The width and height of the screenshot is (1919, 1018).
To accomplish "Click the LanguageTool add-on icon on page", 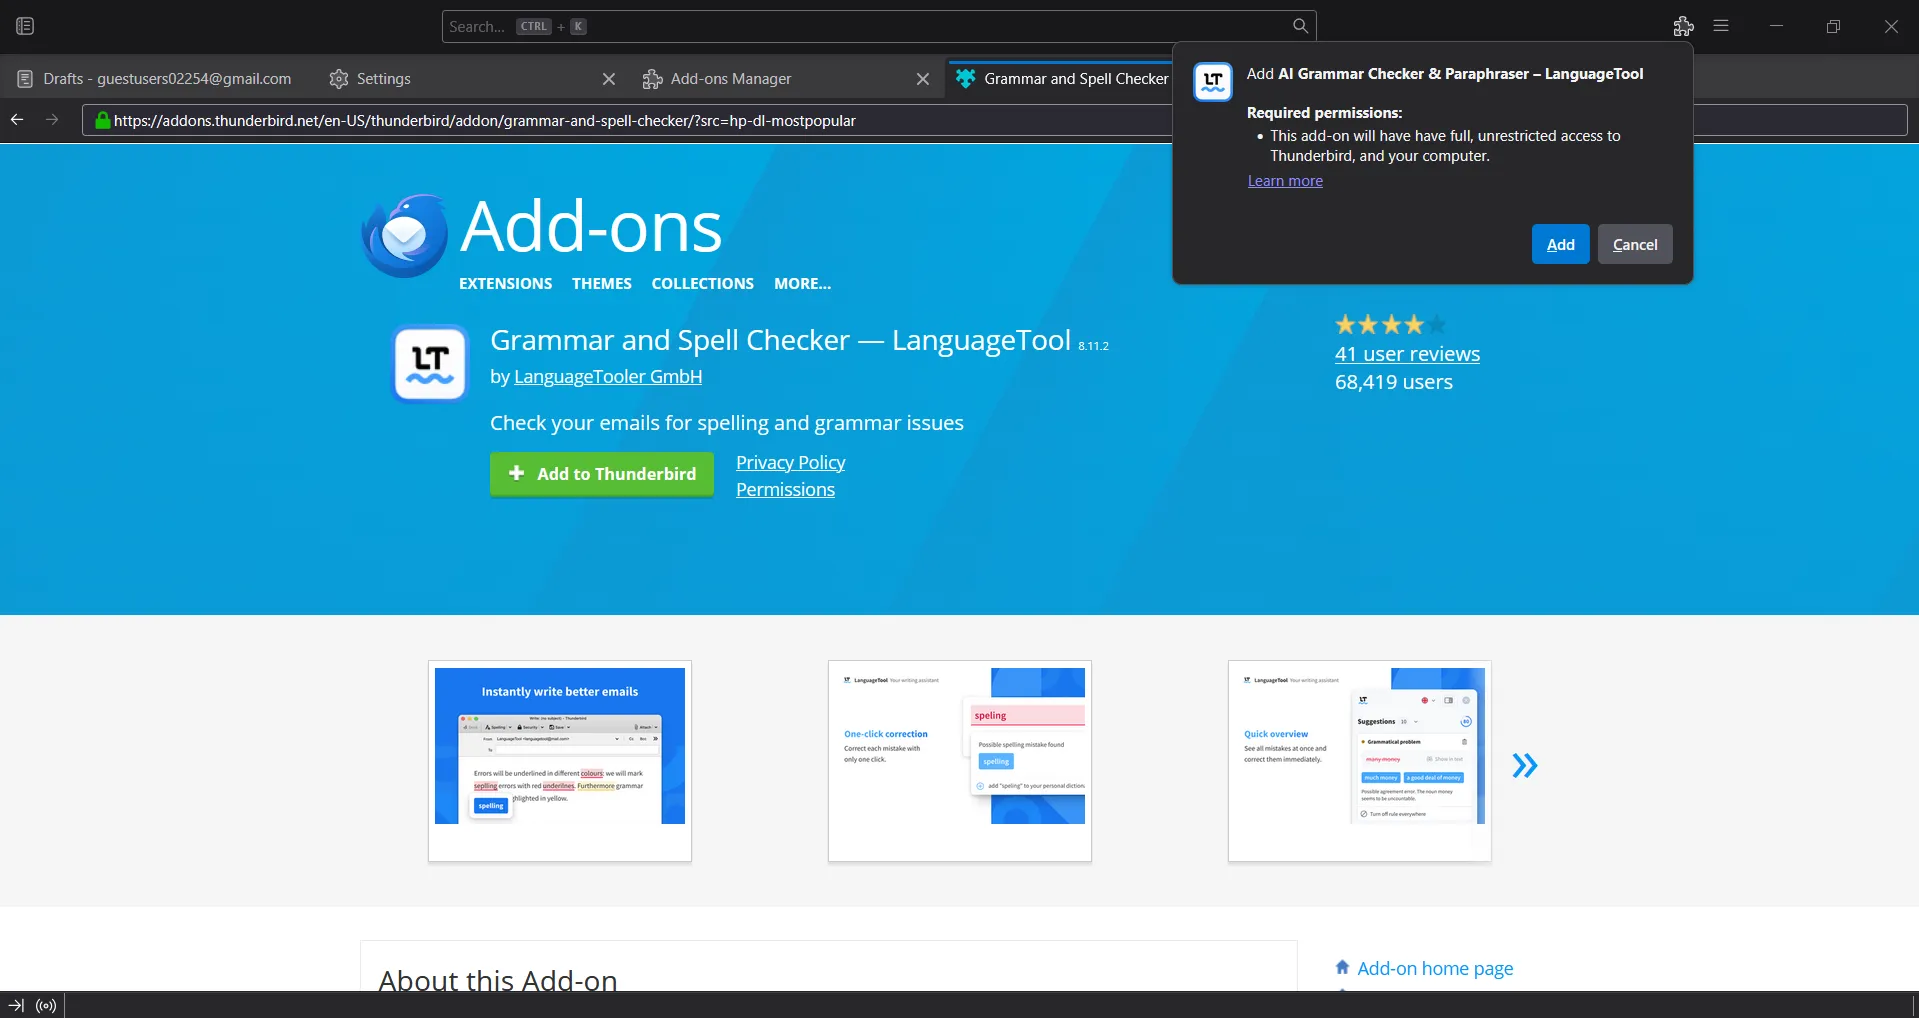I will pos(430,363).
